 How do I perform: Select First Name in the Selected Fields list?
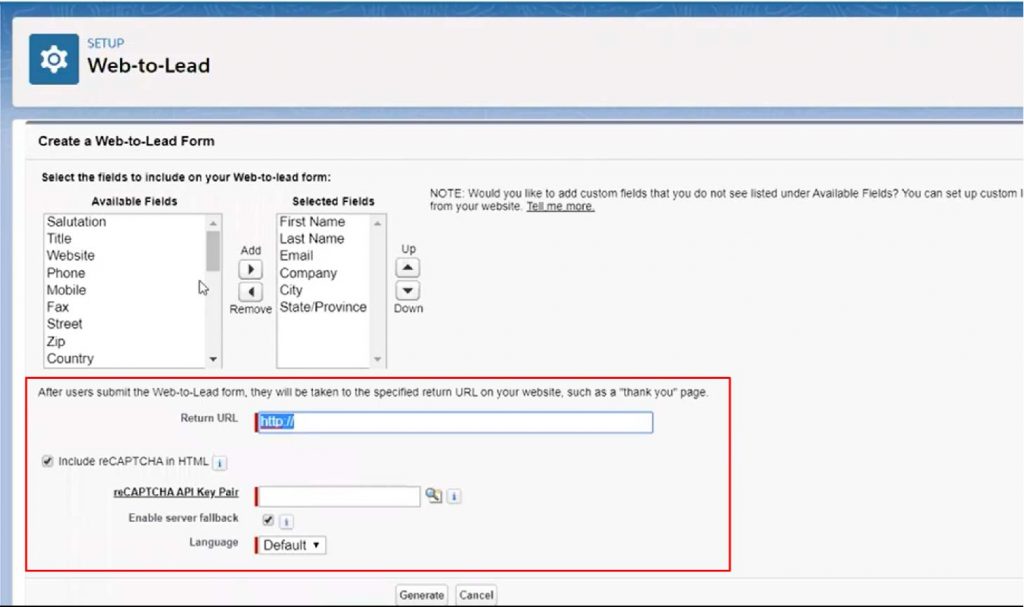coord(310,221)
